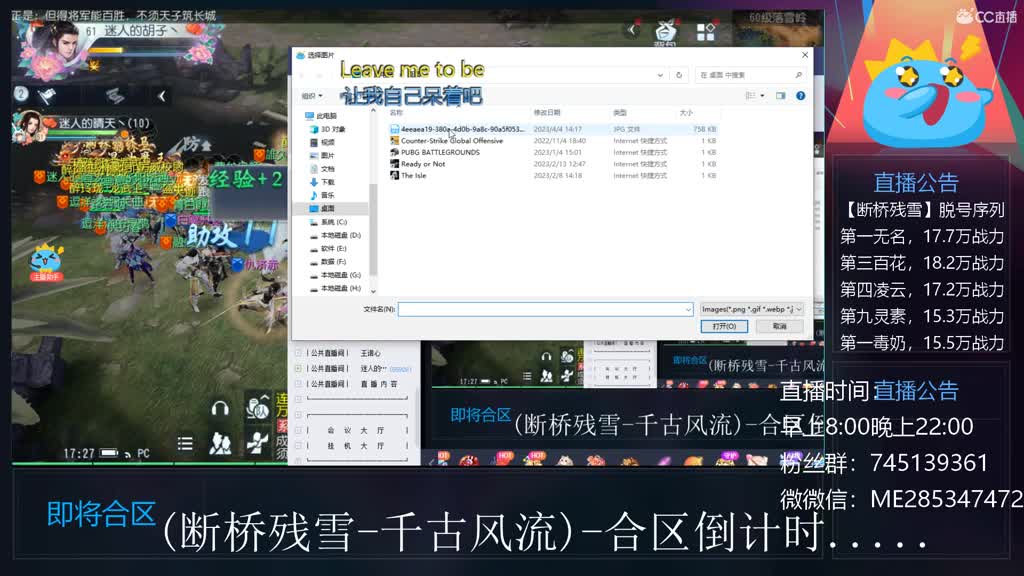Click the 主播助手 blue mascot icon
The width and height of the screenshot is (1024, 576).
click(x=45, y=262)
